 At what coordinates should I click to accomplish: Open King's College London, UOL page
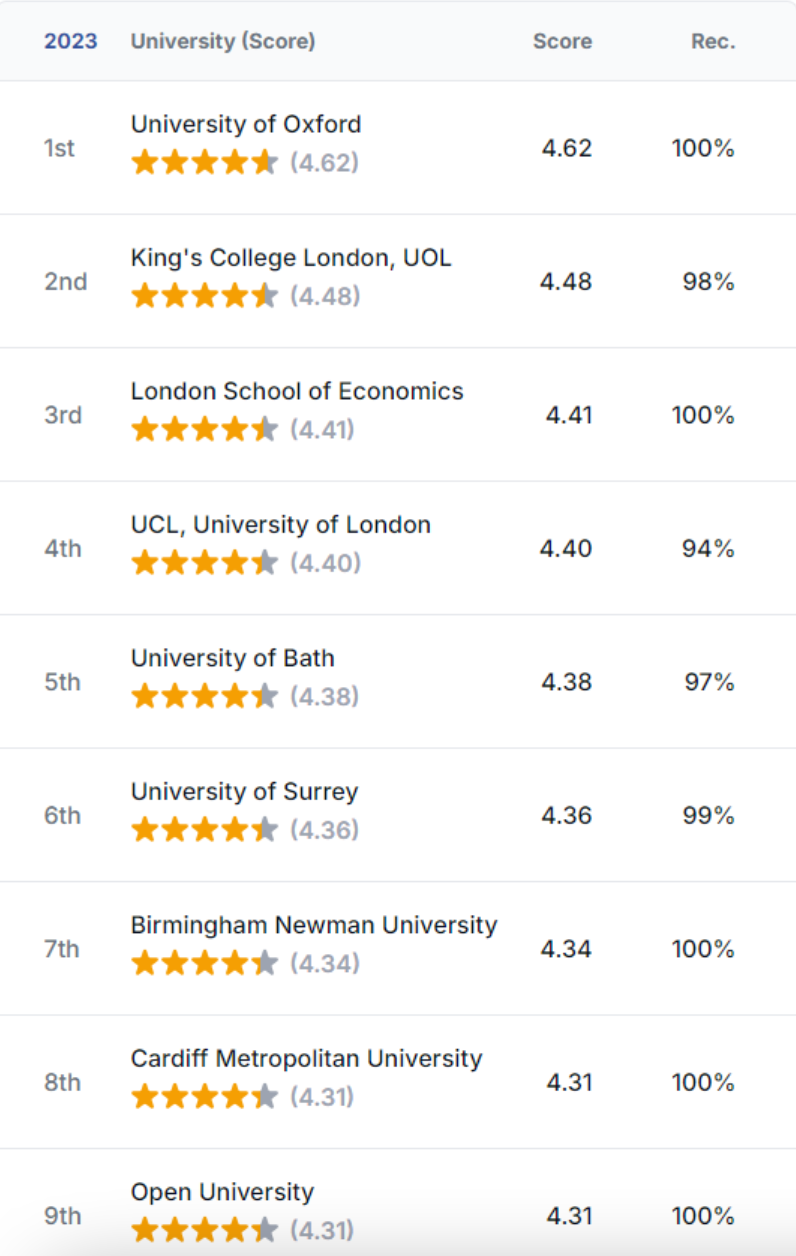[291, 258]
